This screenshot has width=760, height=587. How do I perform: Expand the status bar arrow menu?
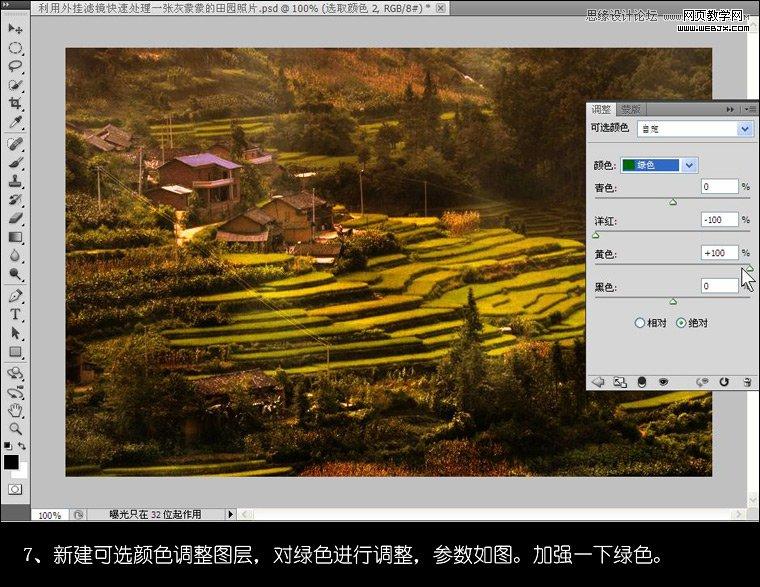pyautogui.click(x=231, y=514)
